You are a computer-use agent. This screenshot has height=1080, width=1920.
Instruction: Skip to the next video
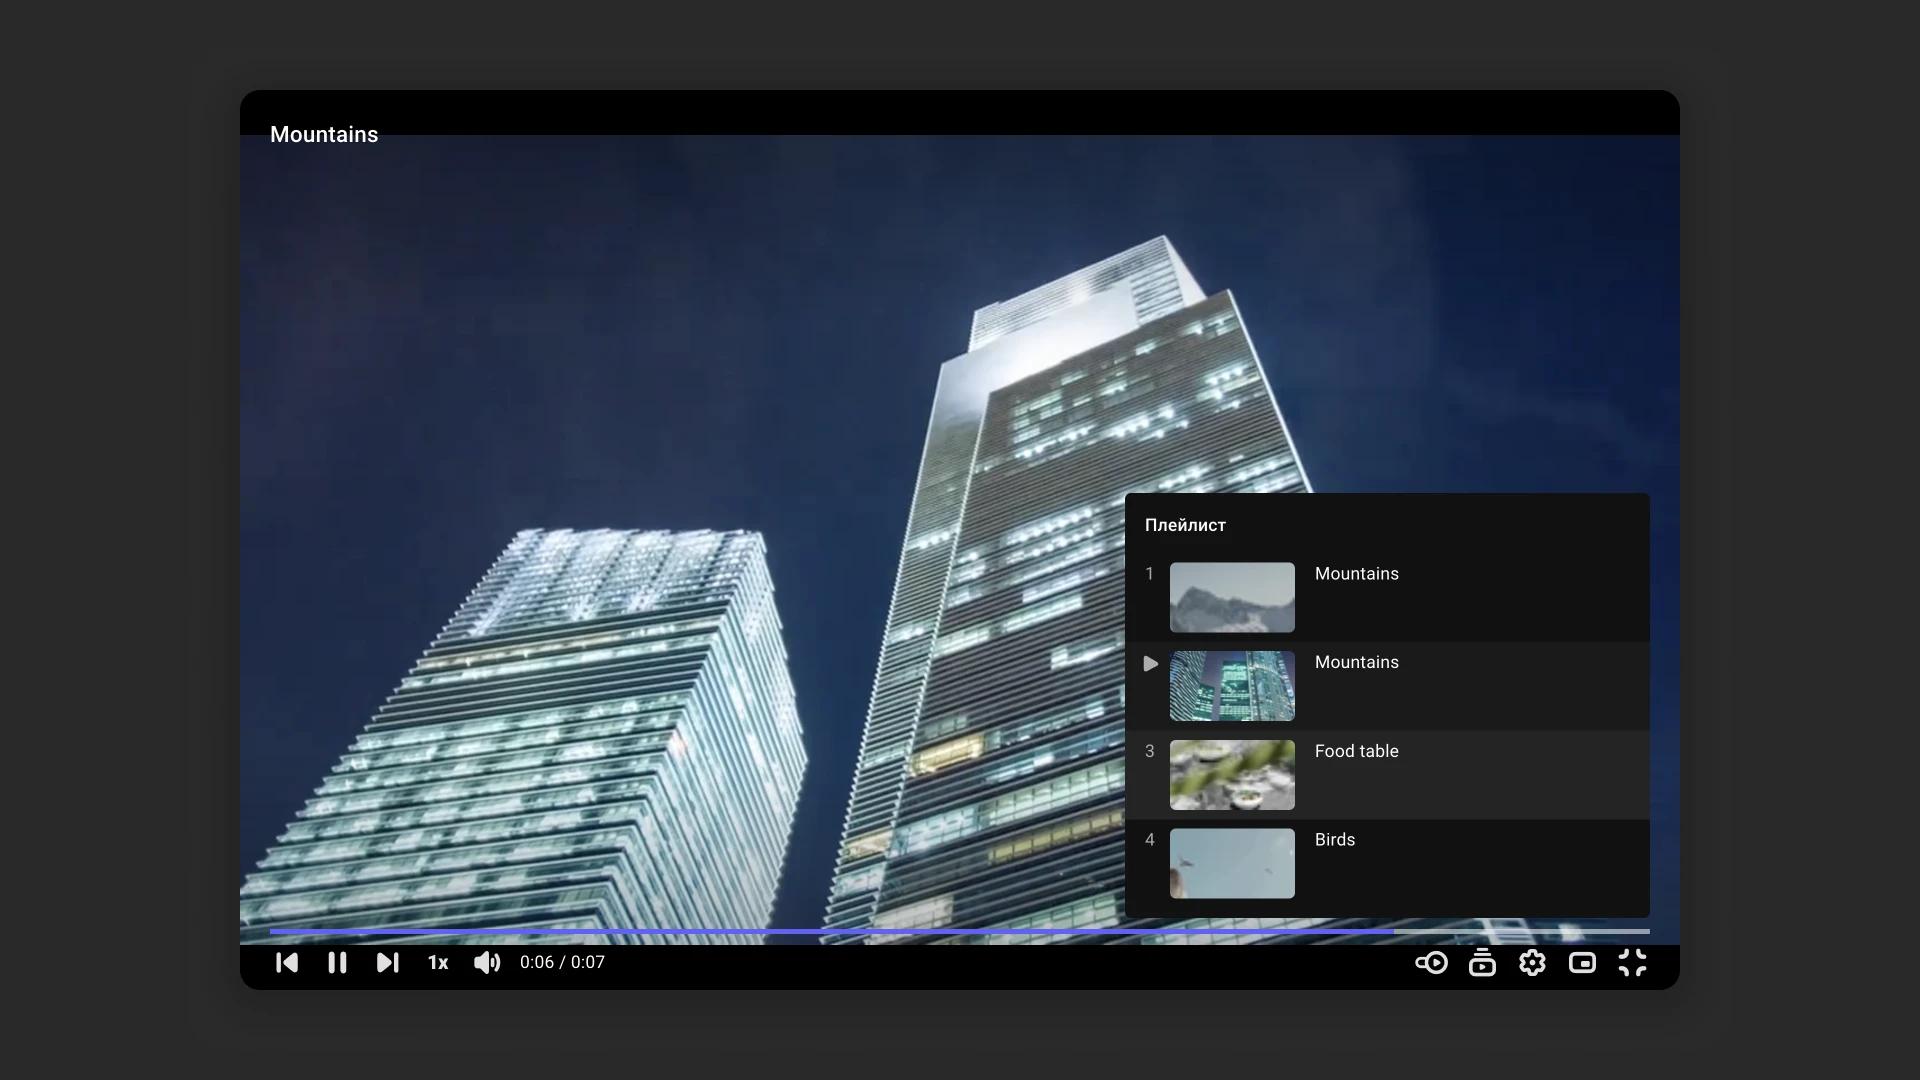[x=387, y=963]
